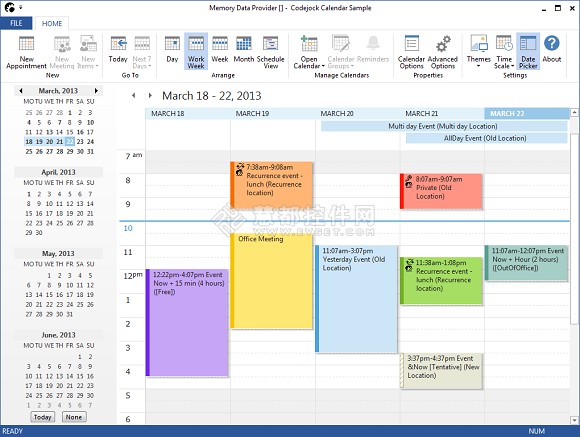
Task: Open the Time Scale dropdown
Action: coord(504,52)
